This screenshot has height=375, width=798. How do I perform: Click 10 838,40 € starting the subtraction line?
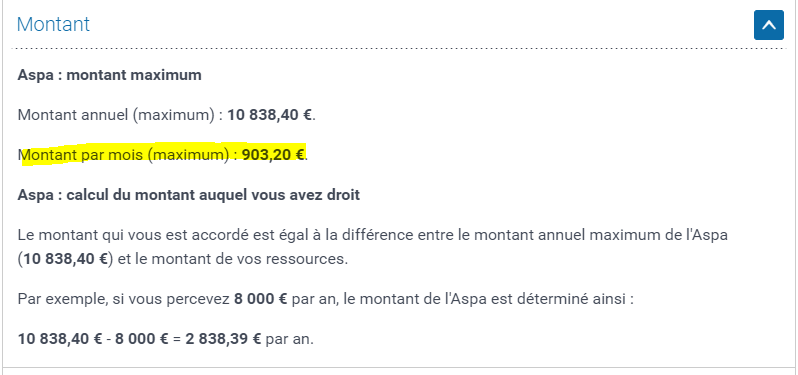(60, 339)
